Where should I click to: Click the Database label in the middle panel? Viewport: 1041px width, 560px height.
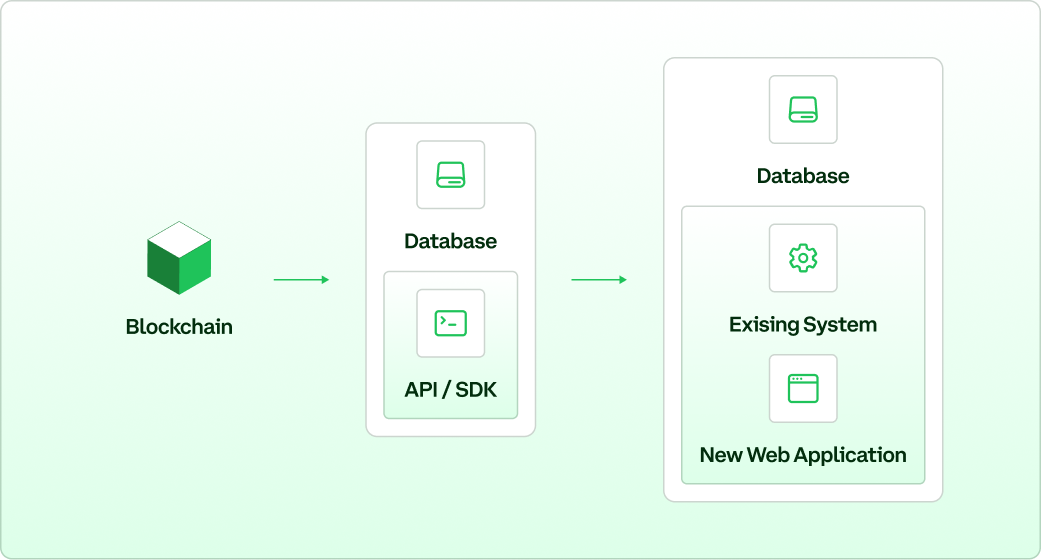click(451, 241)
